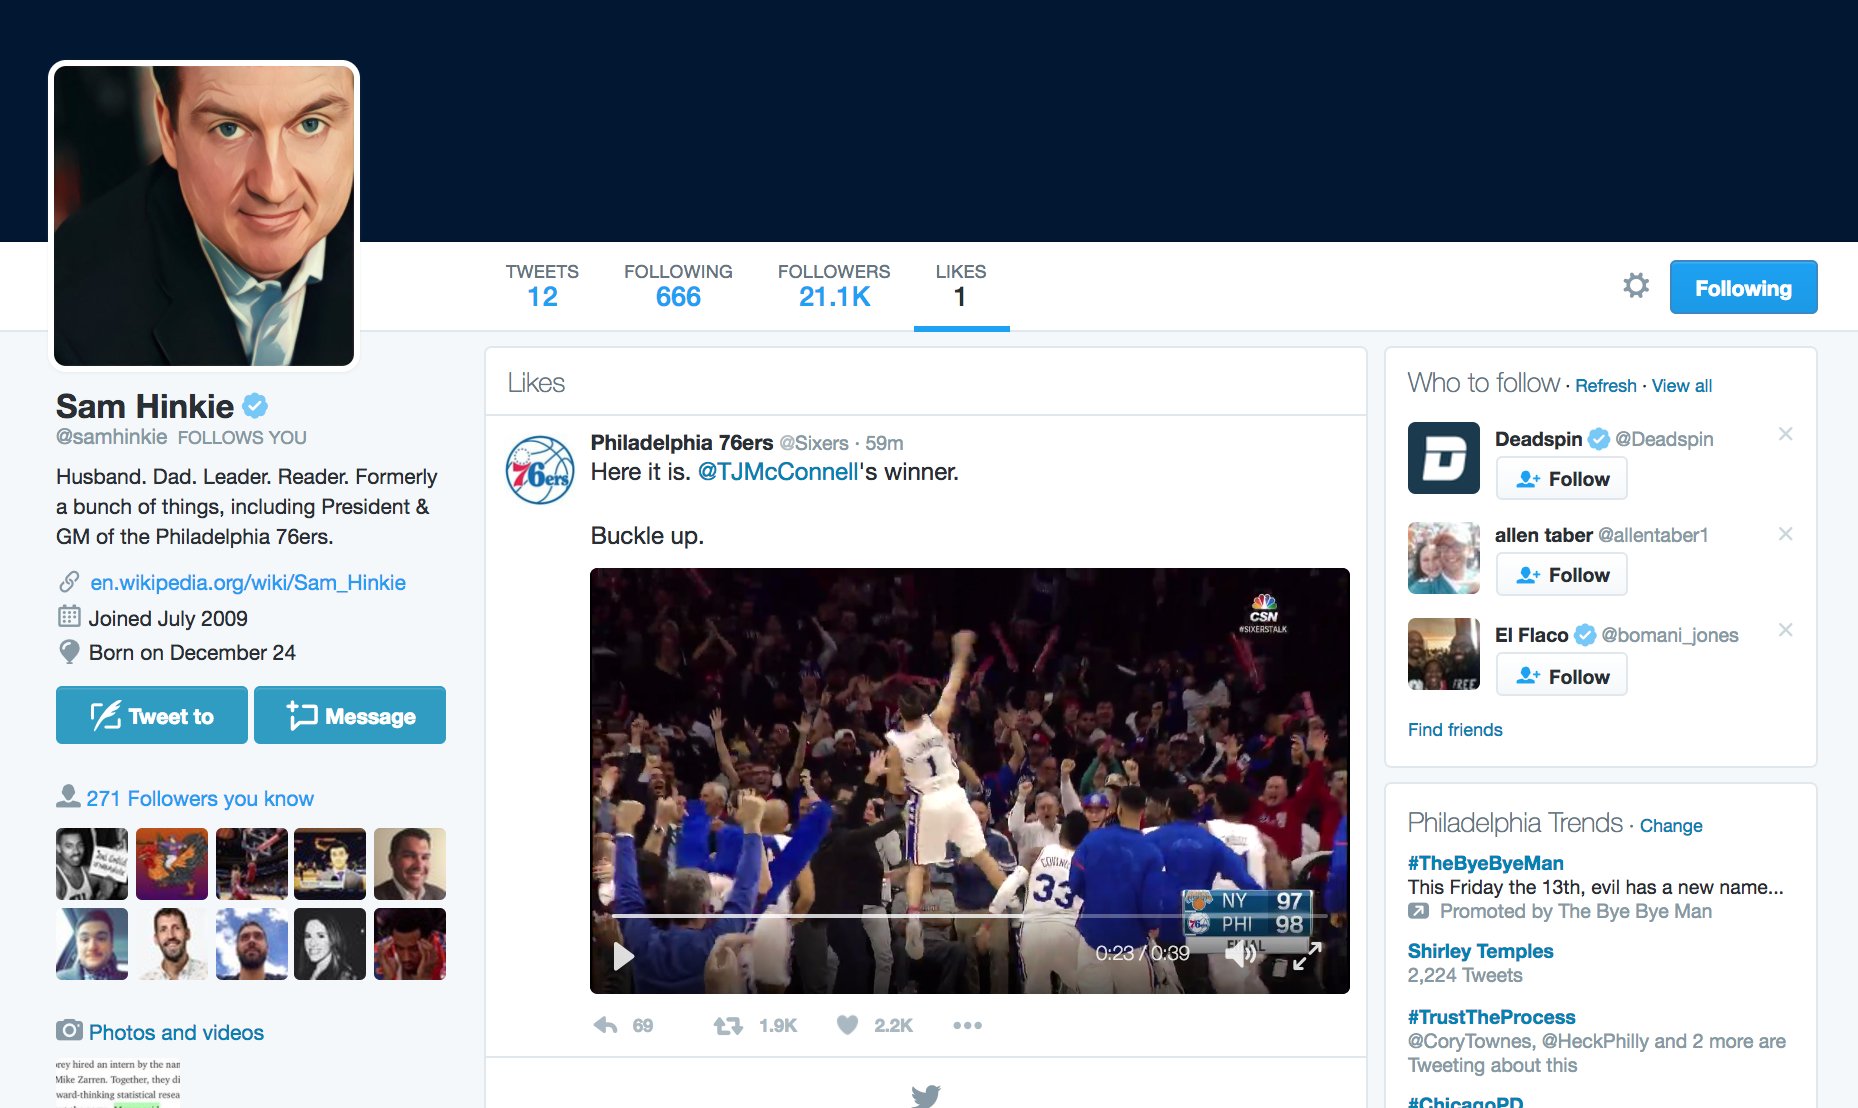1858x1108 pixels.
Task: Click the link icon beside wikipedia URL
Action: click(x=69, y=581)
